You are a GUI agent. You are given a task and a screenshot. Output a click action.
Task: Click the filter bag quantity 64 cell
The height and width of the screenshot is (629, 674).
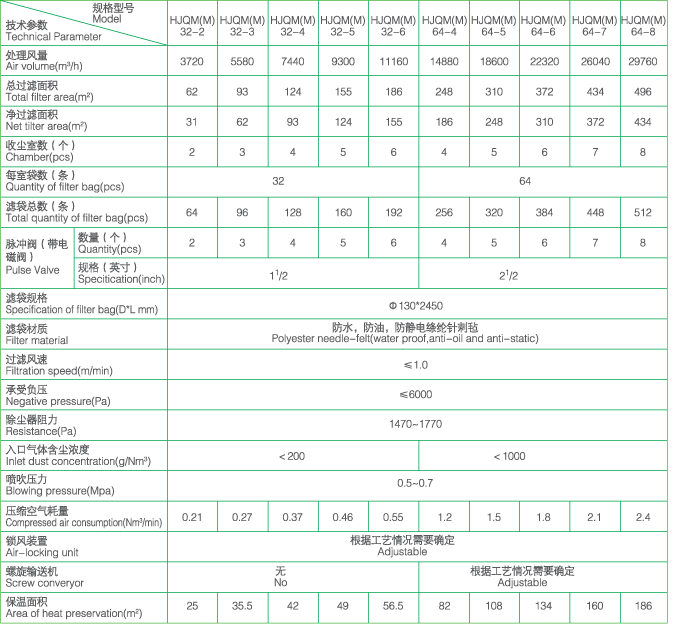tap(525, 181)
